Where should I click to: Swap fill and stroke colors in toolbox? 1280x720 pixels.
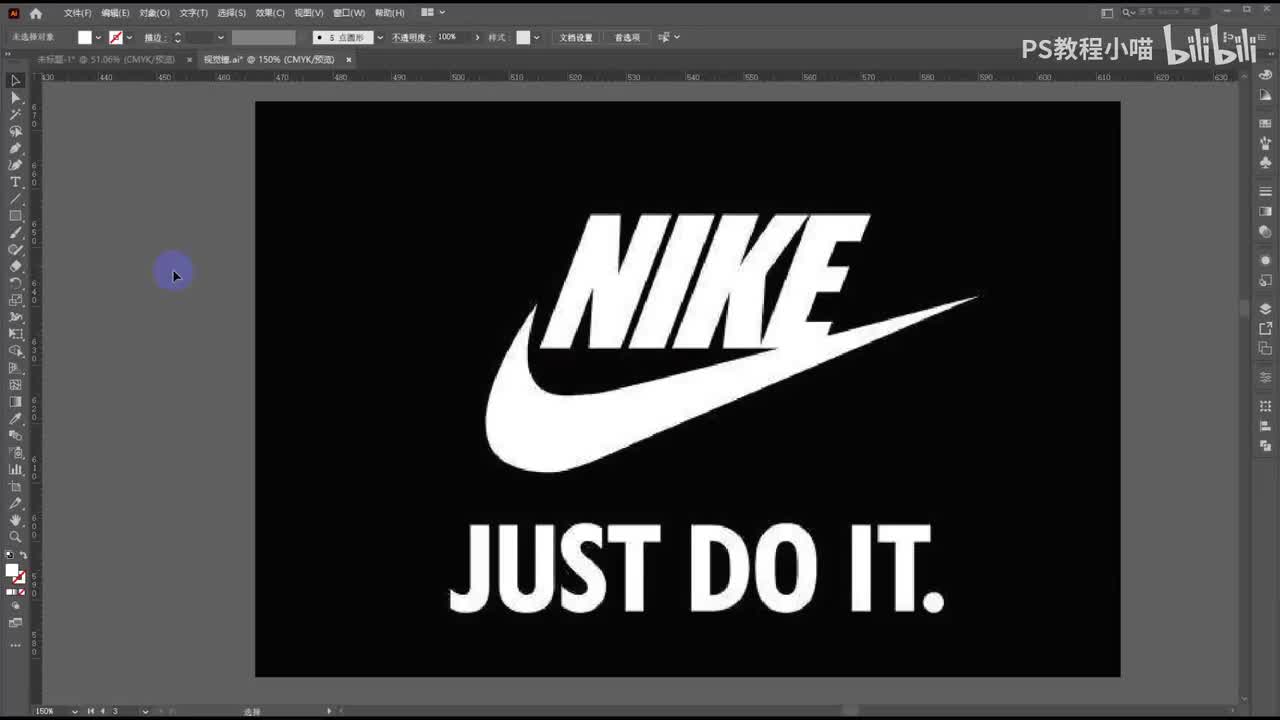coord(23,555)
